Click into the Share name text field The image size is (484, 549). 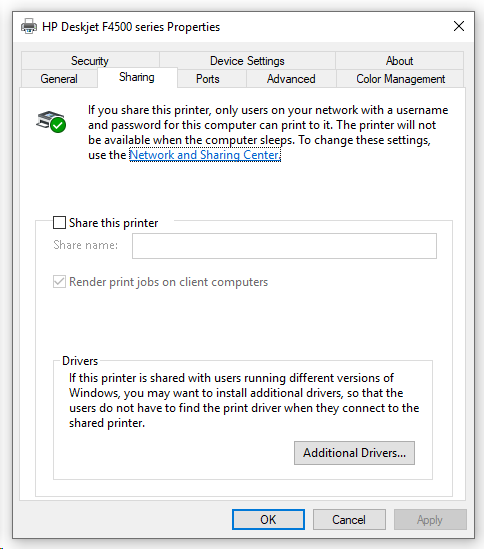click(284, 246)
